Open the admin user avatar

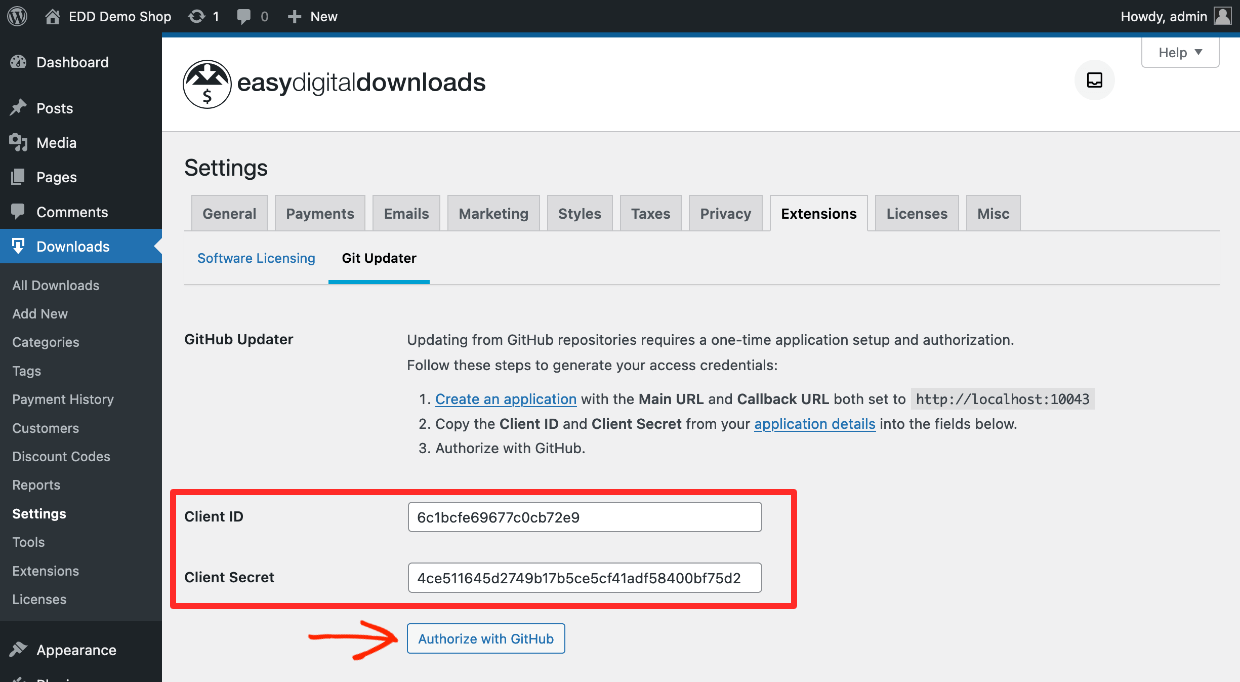[1222, 16]
